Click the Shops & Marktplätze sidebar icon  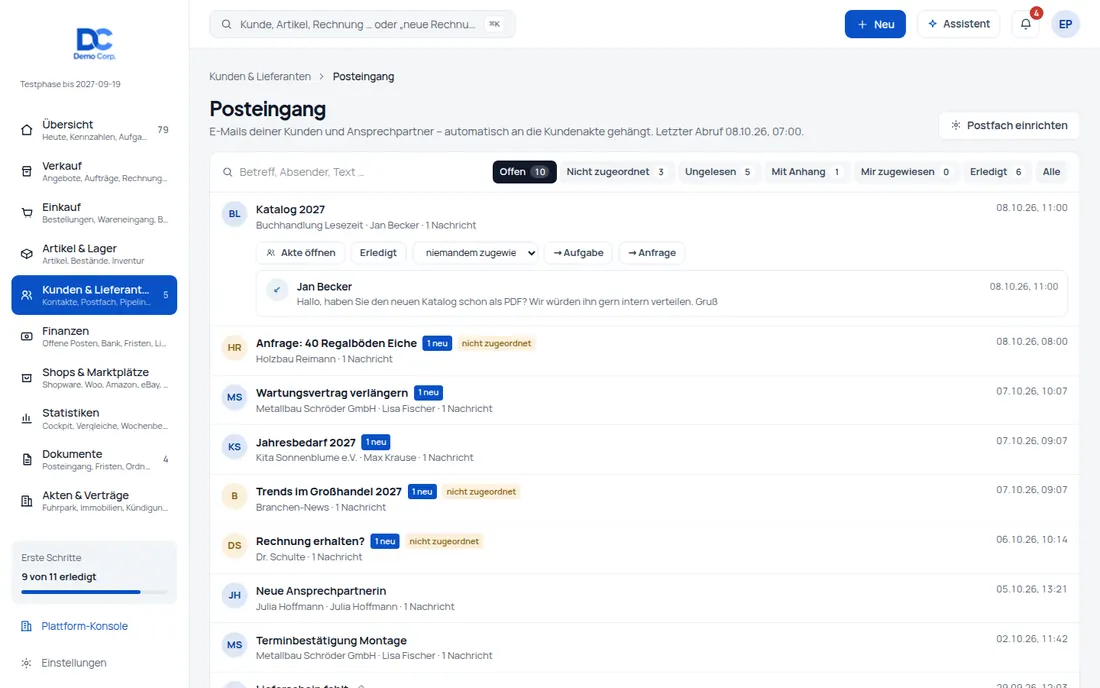(27, 378)
